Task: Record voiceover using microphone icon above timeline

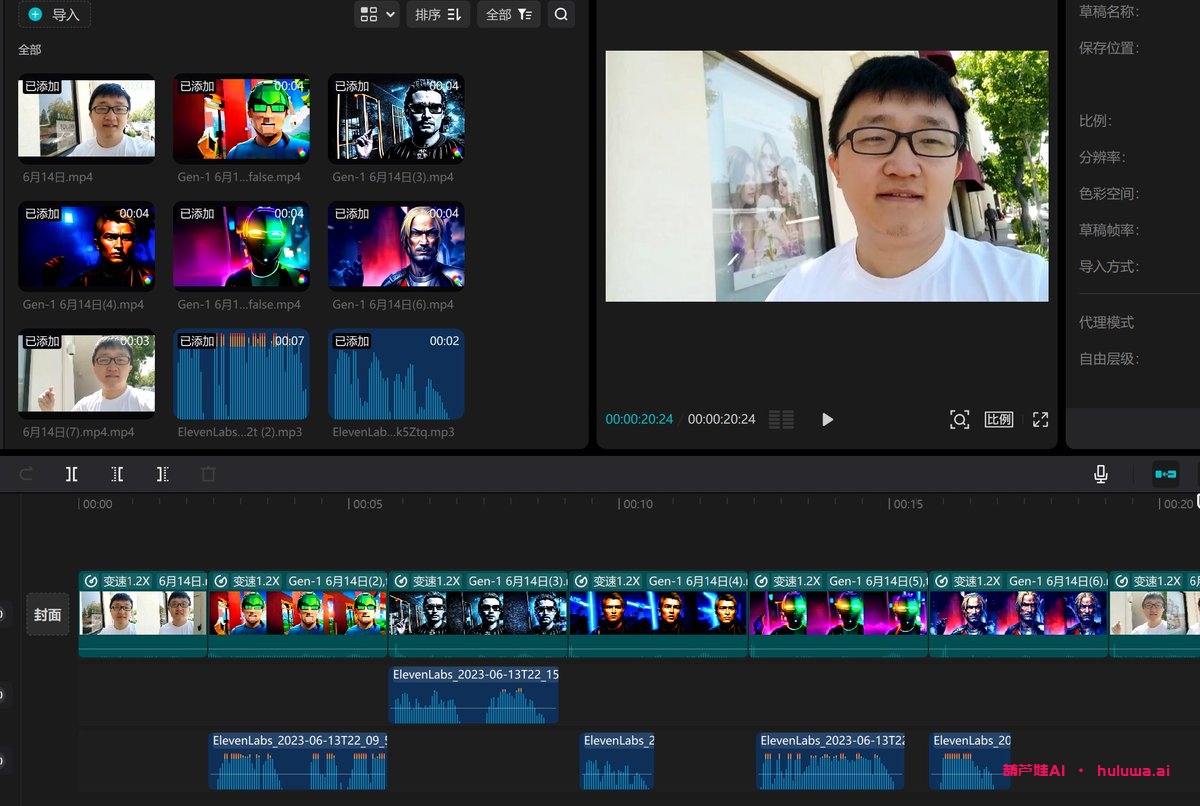Action: (1100, 473)
